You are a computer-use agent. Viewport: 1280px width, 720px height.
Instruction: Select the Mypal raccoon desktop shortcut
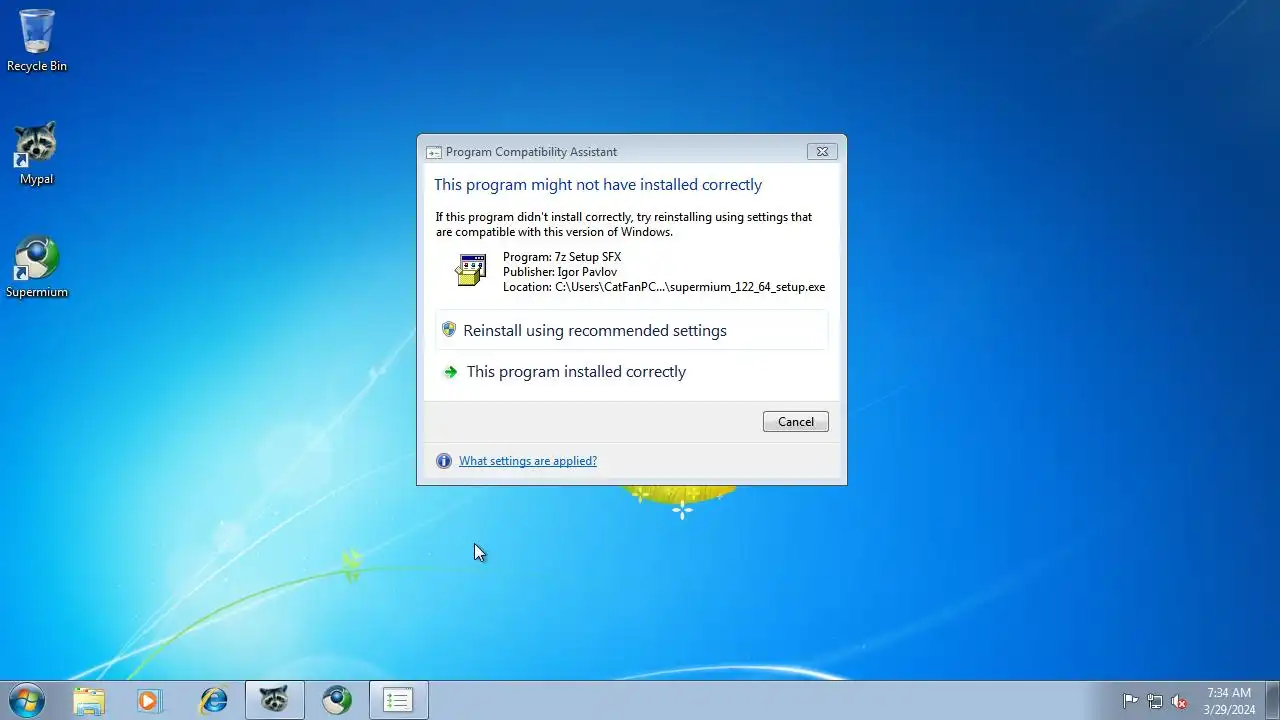(x=36, y=154)
